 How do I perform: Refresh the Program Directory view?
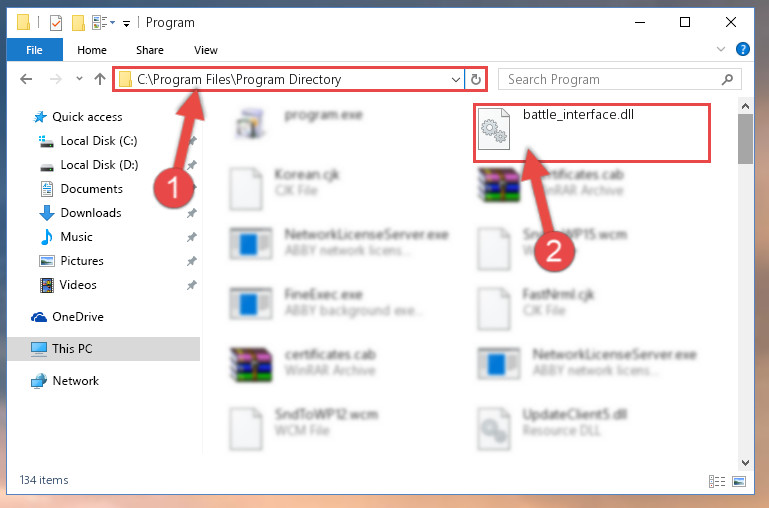click(476, 79)
